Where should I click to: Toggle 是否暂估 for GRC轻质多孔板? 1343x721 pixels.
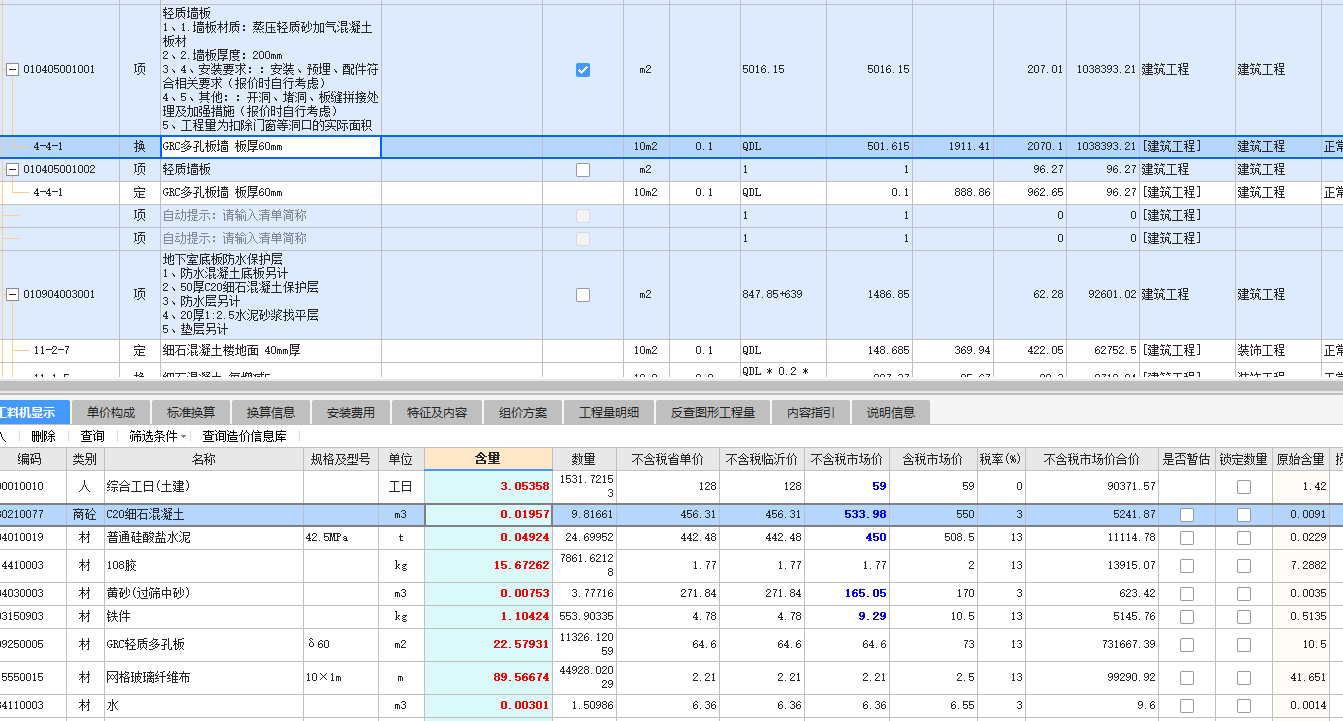coord(1186,645)
